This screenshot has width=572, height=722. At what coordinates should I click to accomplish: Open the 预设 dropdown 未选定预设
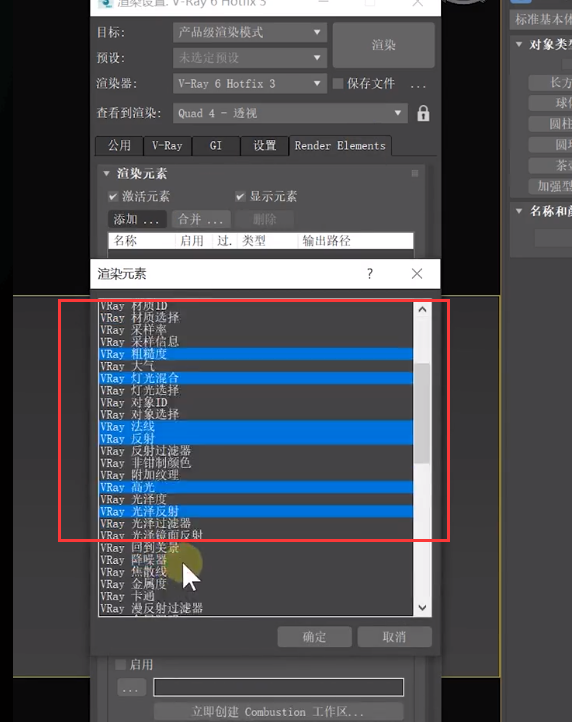pyautogui.click(x=250, y=58)
